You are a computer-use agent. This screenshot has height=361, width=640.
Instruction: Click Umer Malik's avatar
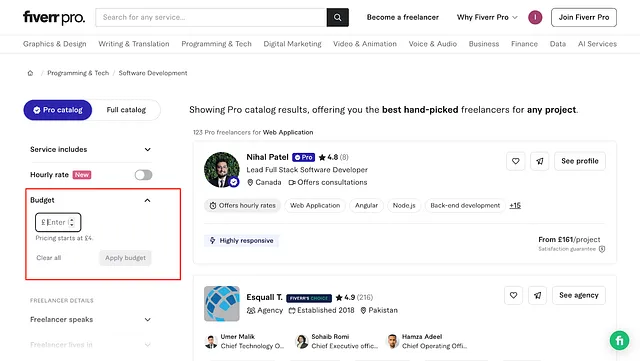coord(211,341)
